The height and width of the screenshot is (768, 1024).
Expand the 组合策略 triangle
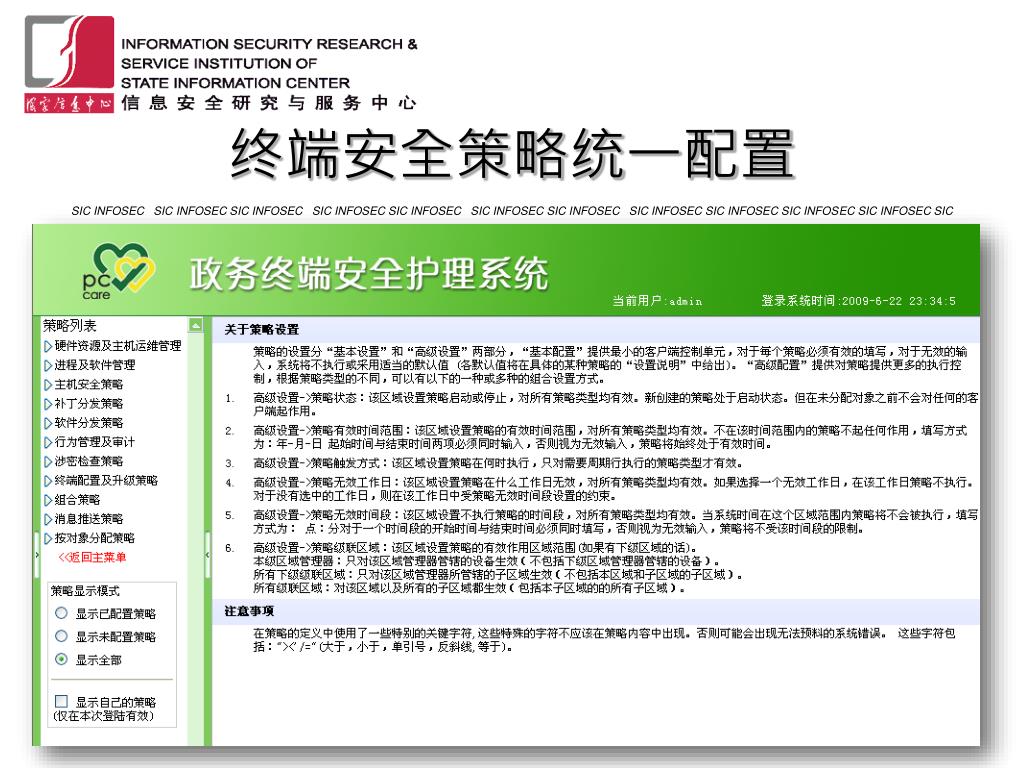(48, 500)
